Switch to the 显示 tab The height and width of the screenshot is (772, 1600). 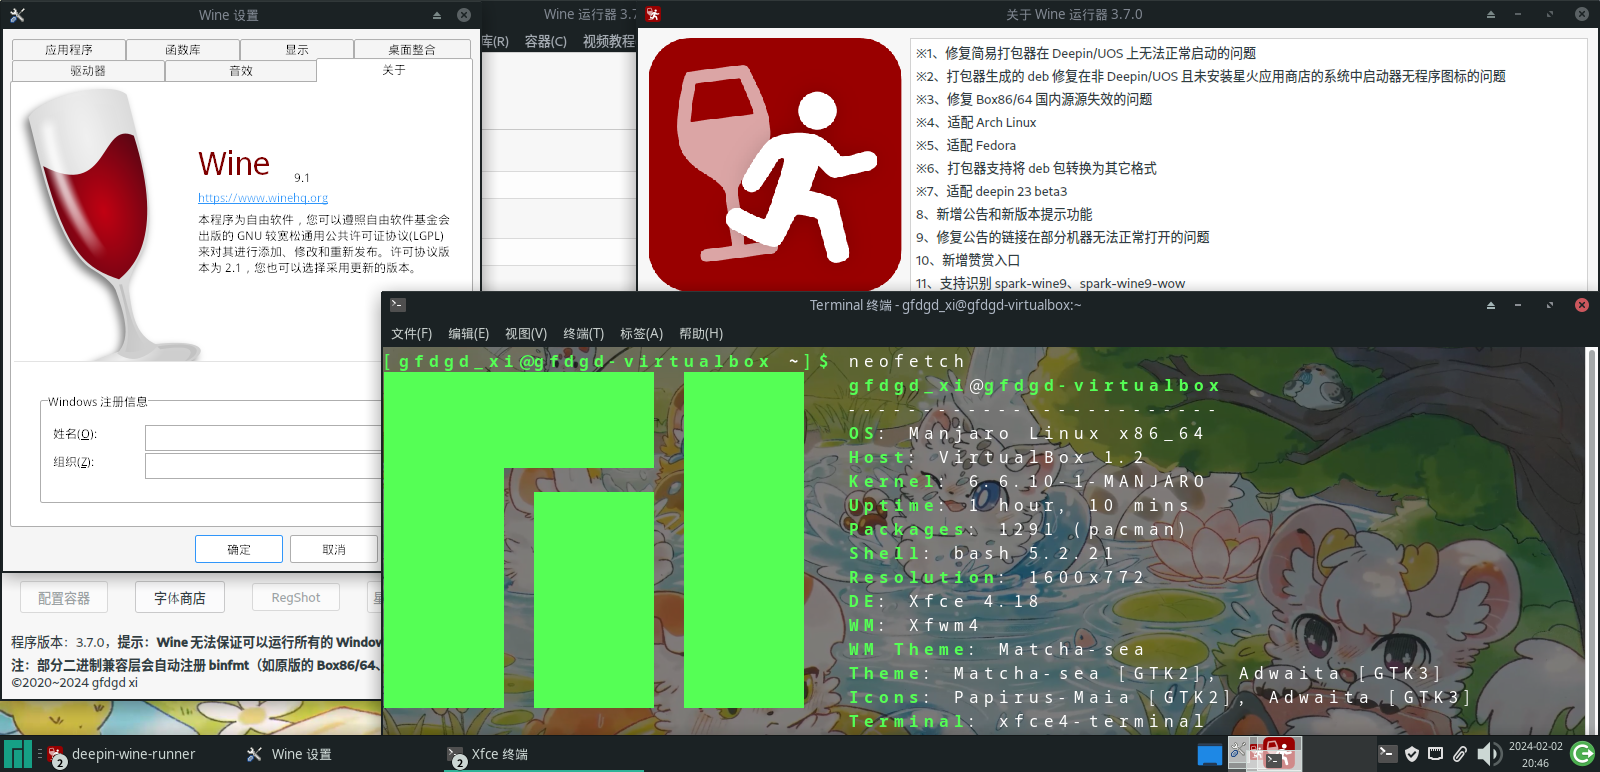(297, 50)
